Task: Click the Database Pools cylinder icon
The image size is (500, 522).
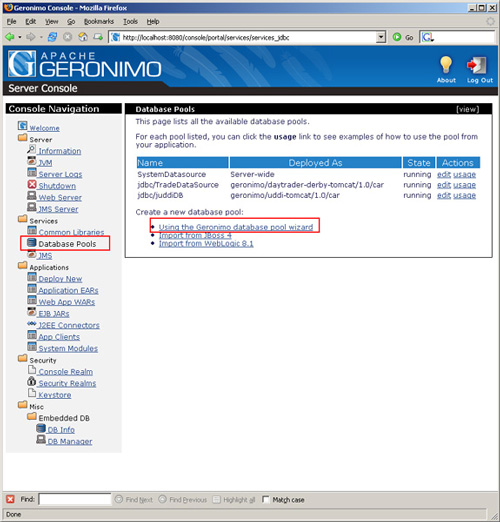Action: [x=32, y=243]
